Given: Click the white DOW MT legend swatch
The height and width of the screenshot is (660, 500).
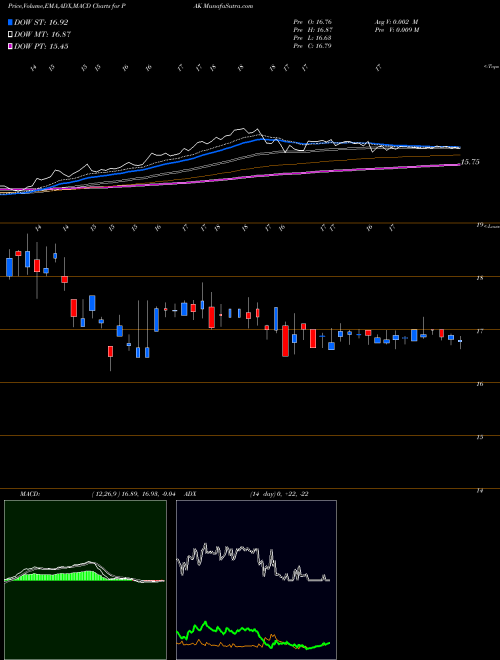Looking at the screenshot, I should [11, 35].
